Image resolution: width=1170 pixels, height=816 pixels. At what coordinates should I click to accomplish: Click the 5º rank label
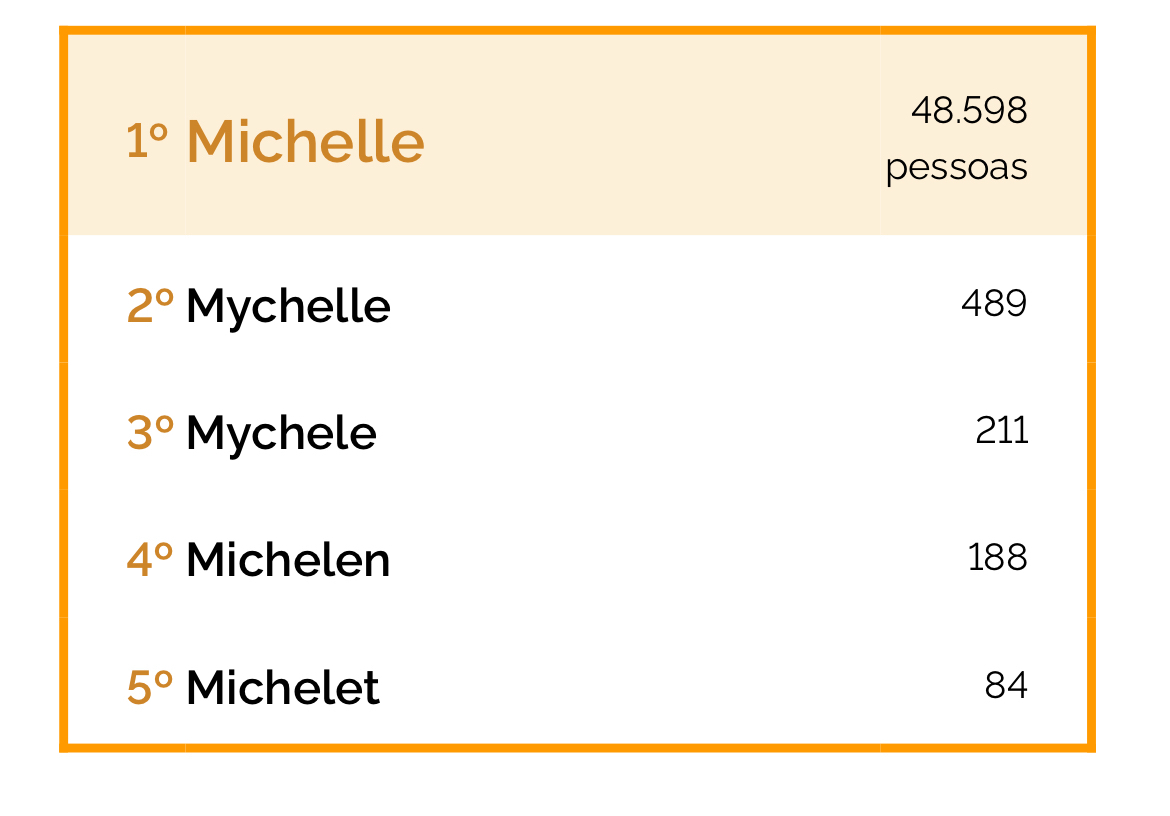point(150,688)
